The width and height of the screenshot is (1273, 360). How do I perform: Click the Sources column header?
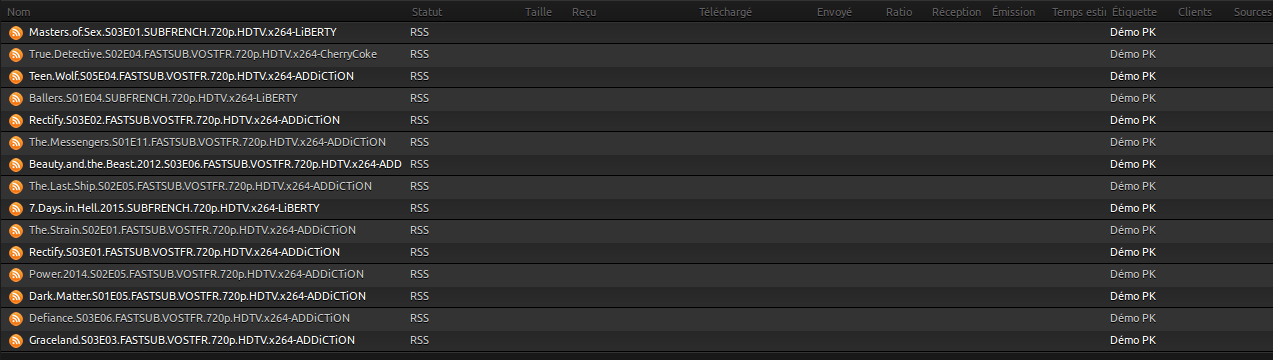point(1251,11)
